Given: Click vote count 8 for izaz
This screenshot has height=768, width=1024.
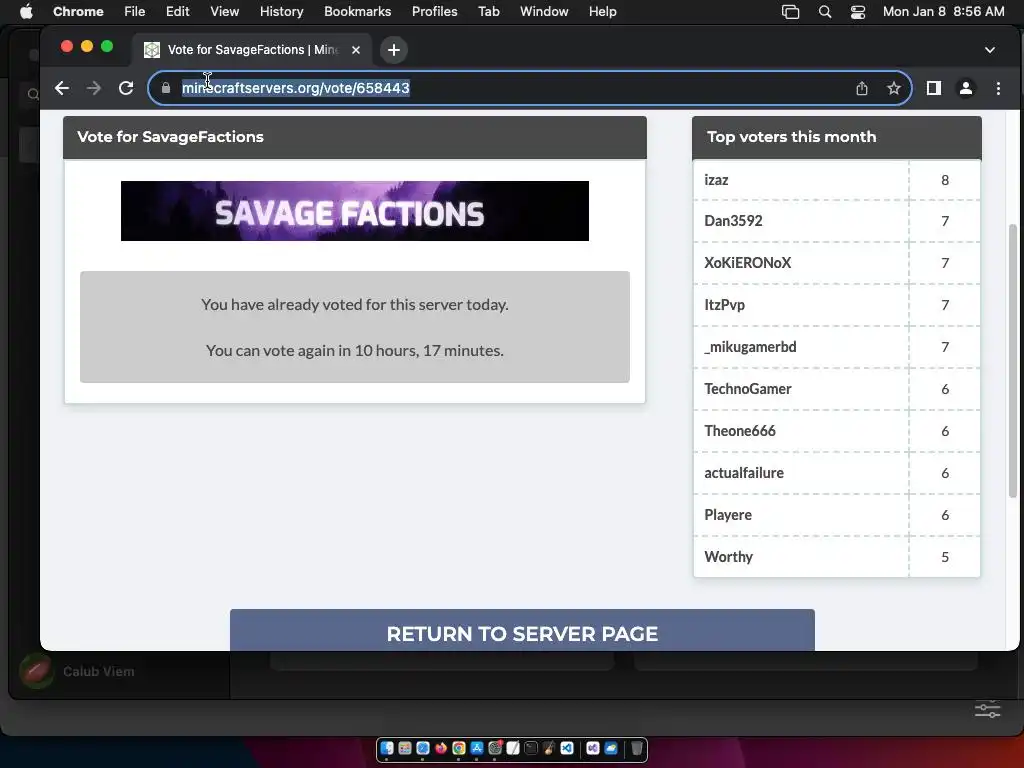Looking at the screenshot, I should click(945, 180).
